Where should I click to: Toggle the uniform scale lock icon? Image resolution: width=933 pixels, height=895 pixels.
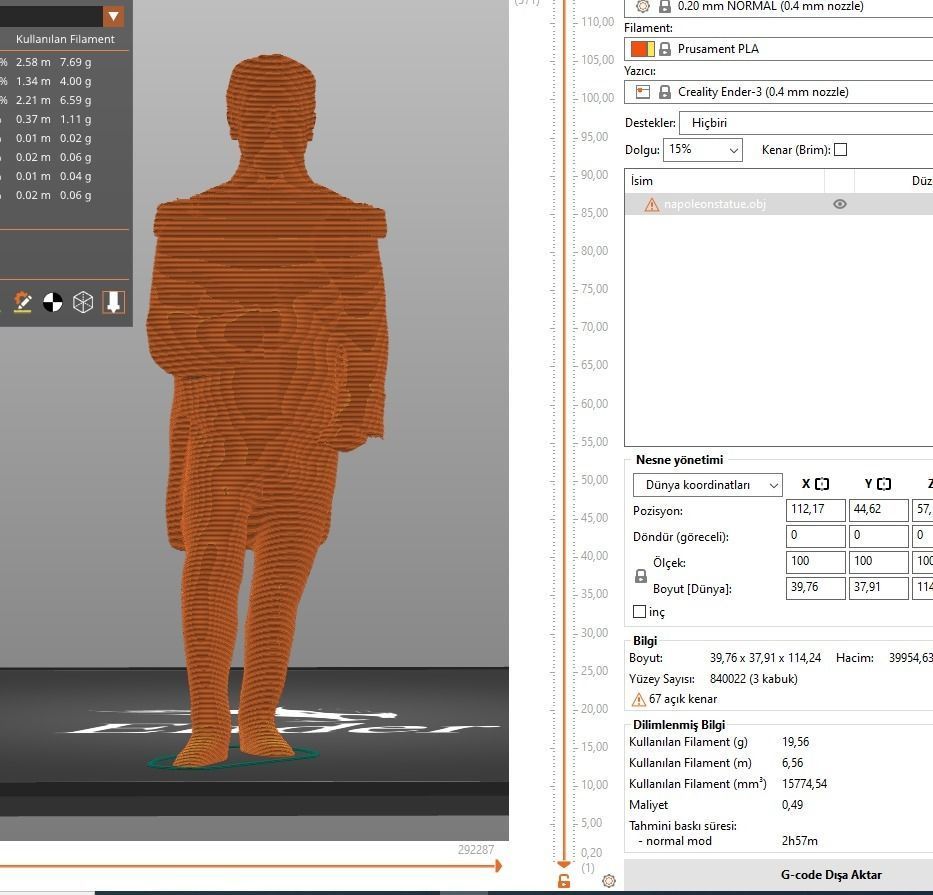click(x=640, y=576)
